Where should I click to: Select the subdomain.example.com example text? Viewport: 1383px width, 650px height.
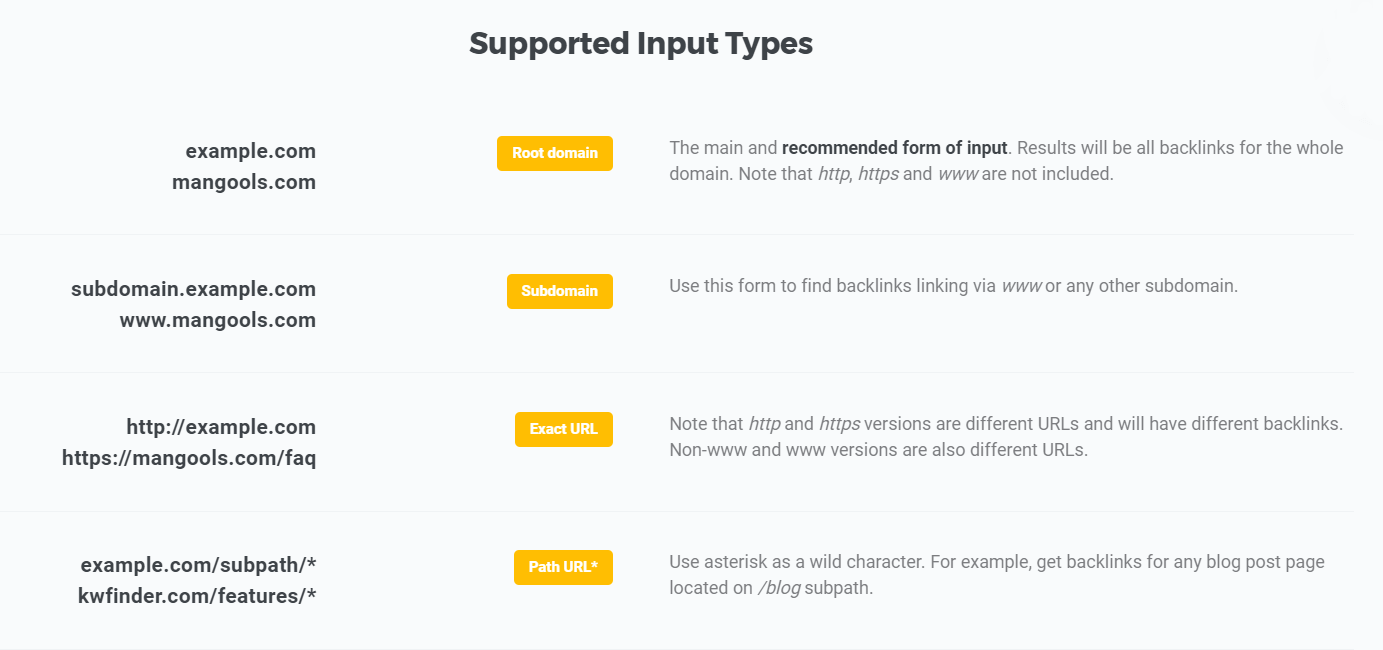[x=193, y=289]
